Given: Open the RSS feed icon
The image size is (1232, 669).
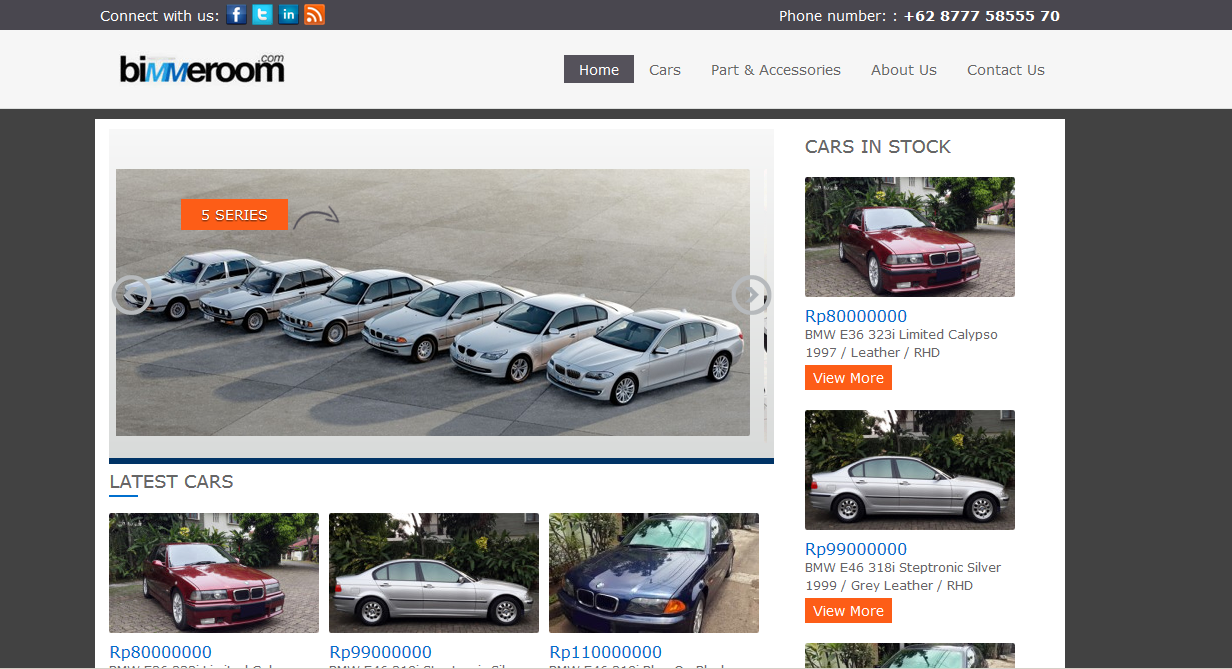Looking at the screenshot, I should point(314,15).
